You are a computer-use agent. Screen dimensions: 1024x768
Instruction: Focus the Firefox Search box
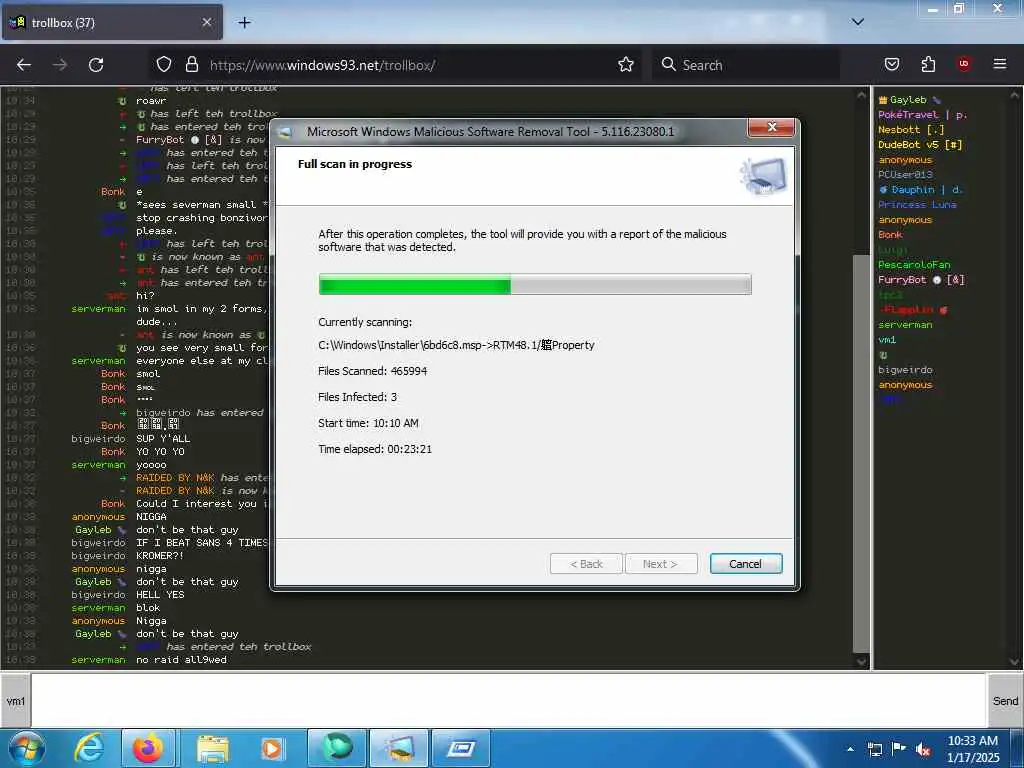(x=744, y=65)
